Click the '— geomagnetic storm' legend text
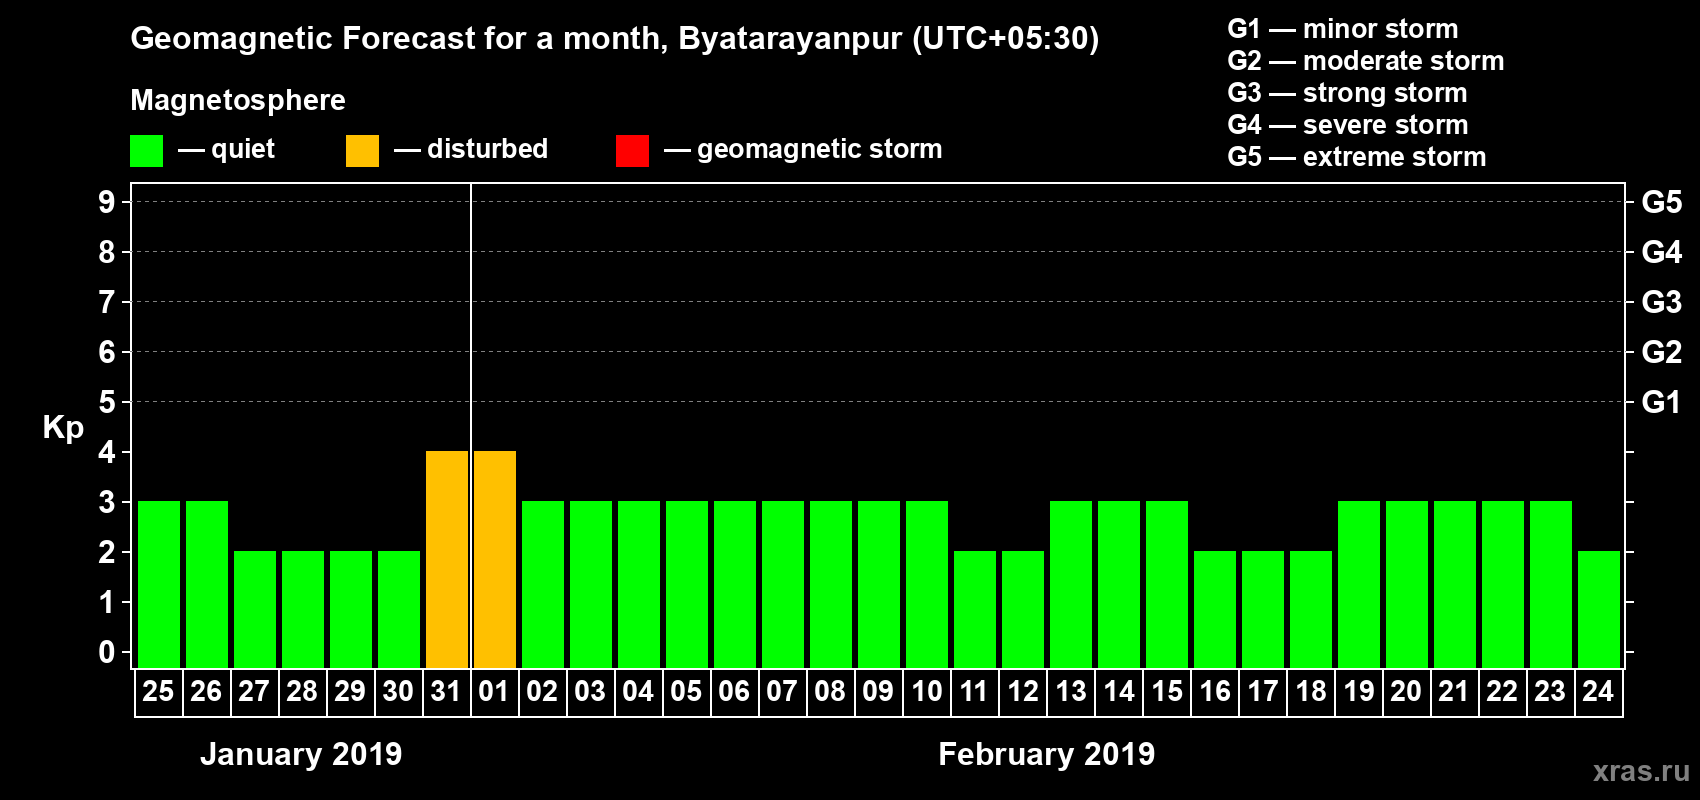Image resolution: width=1700 pixels, height=800 pixels. click(803, 150)
